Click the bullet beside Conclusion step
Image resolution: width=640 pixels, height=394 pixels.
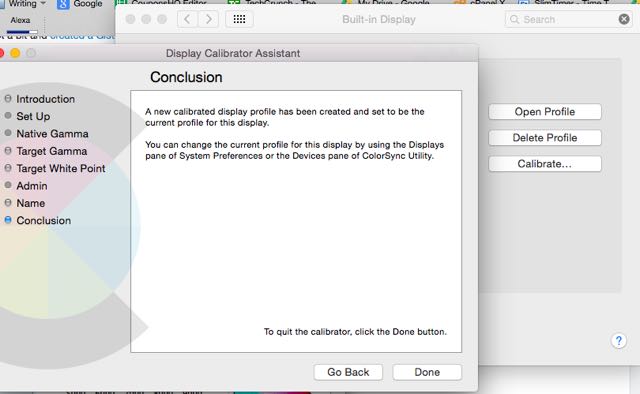coord(8,220)
